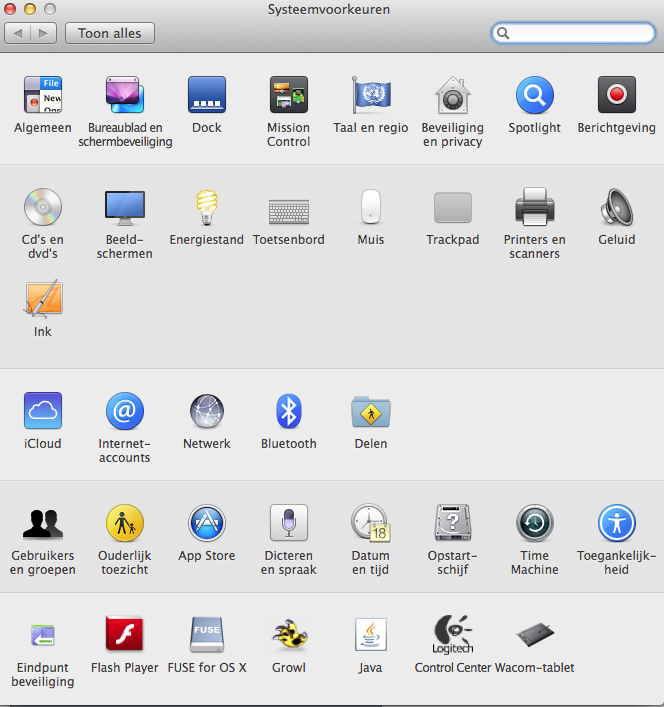Open Flash Player settings
664x707 pixels.
point(125,634)
